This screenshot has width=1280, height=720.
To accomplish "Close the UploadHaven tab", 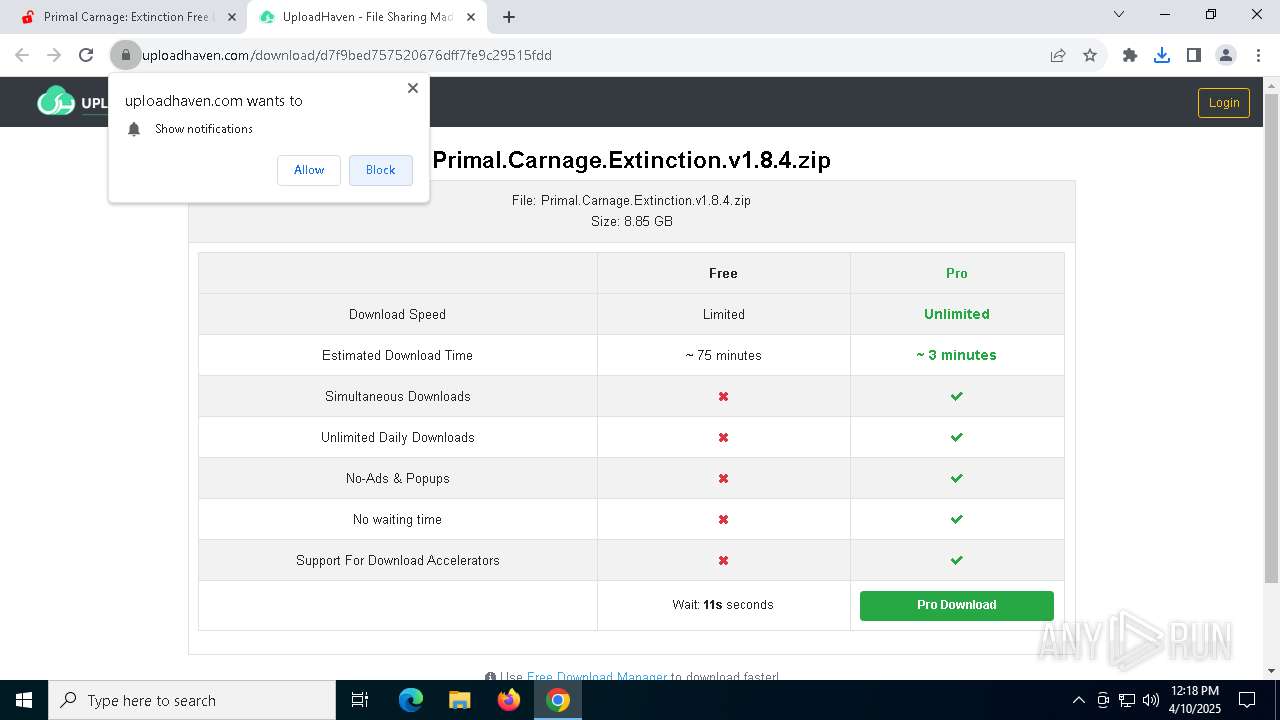I will (x=471, y=17).
